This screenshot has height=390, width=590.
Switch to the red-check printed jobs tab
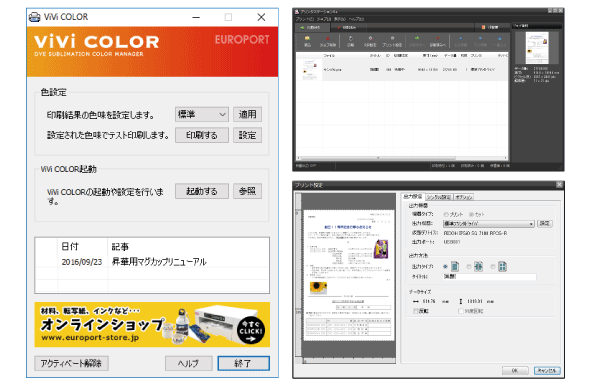pos(347,27)
